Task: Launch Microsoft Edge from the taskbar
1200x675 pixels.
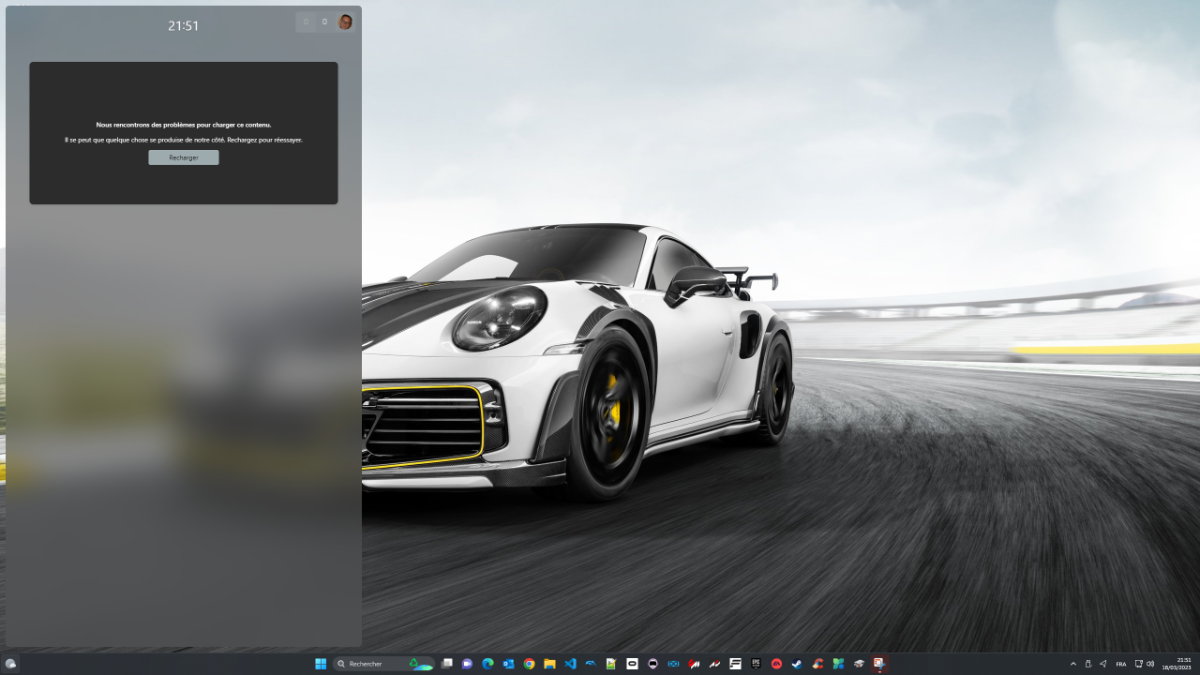Action: pos(488,664)
